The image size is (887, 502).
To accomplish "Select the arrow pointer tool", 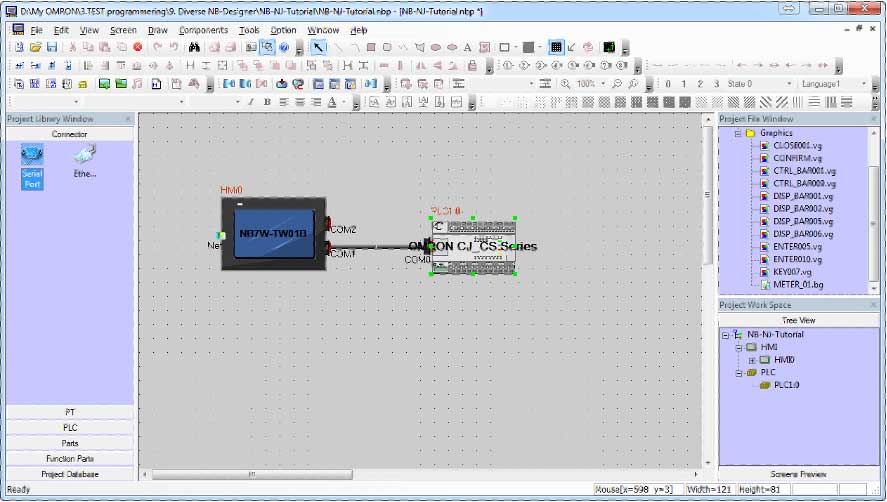I will click(x=319, y=47).
